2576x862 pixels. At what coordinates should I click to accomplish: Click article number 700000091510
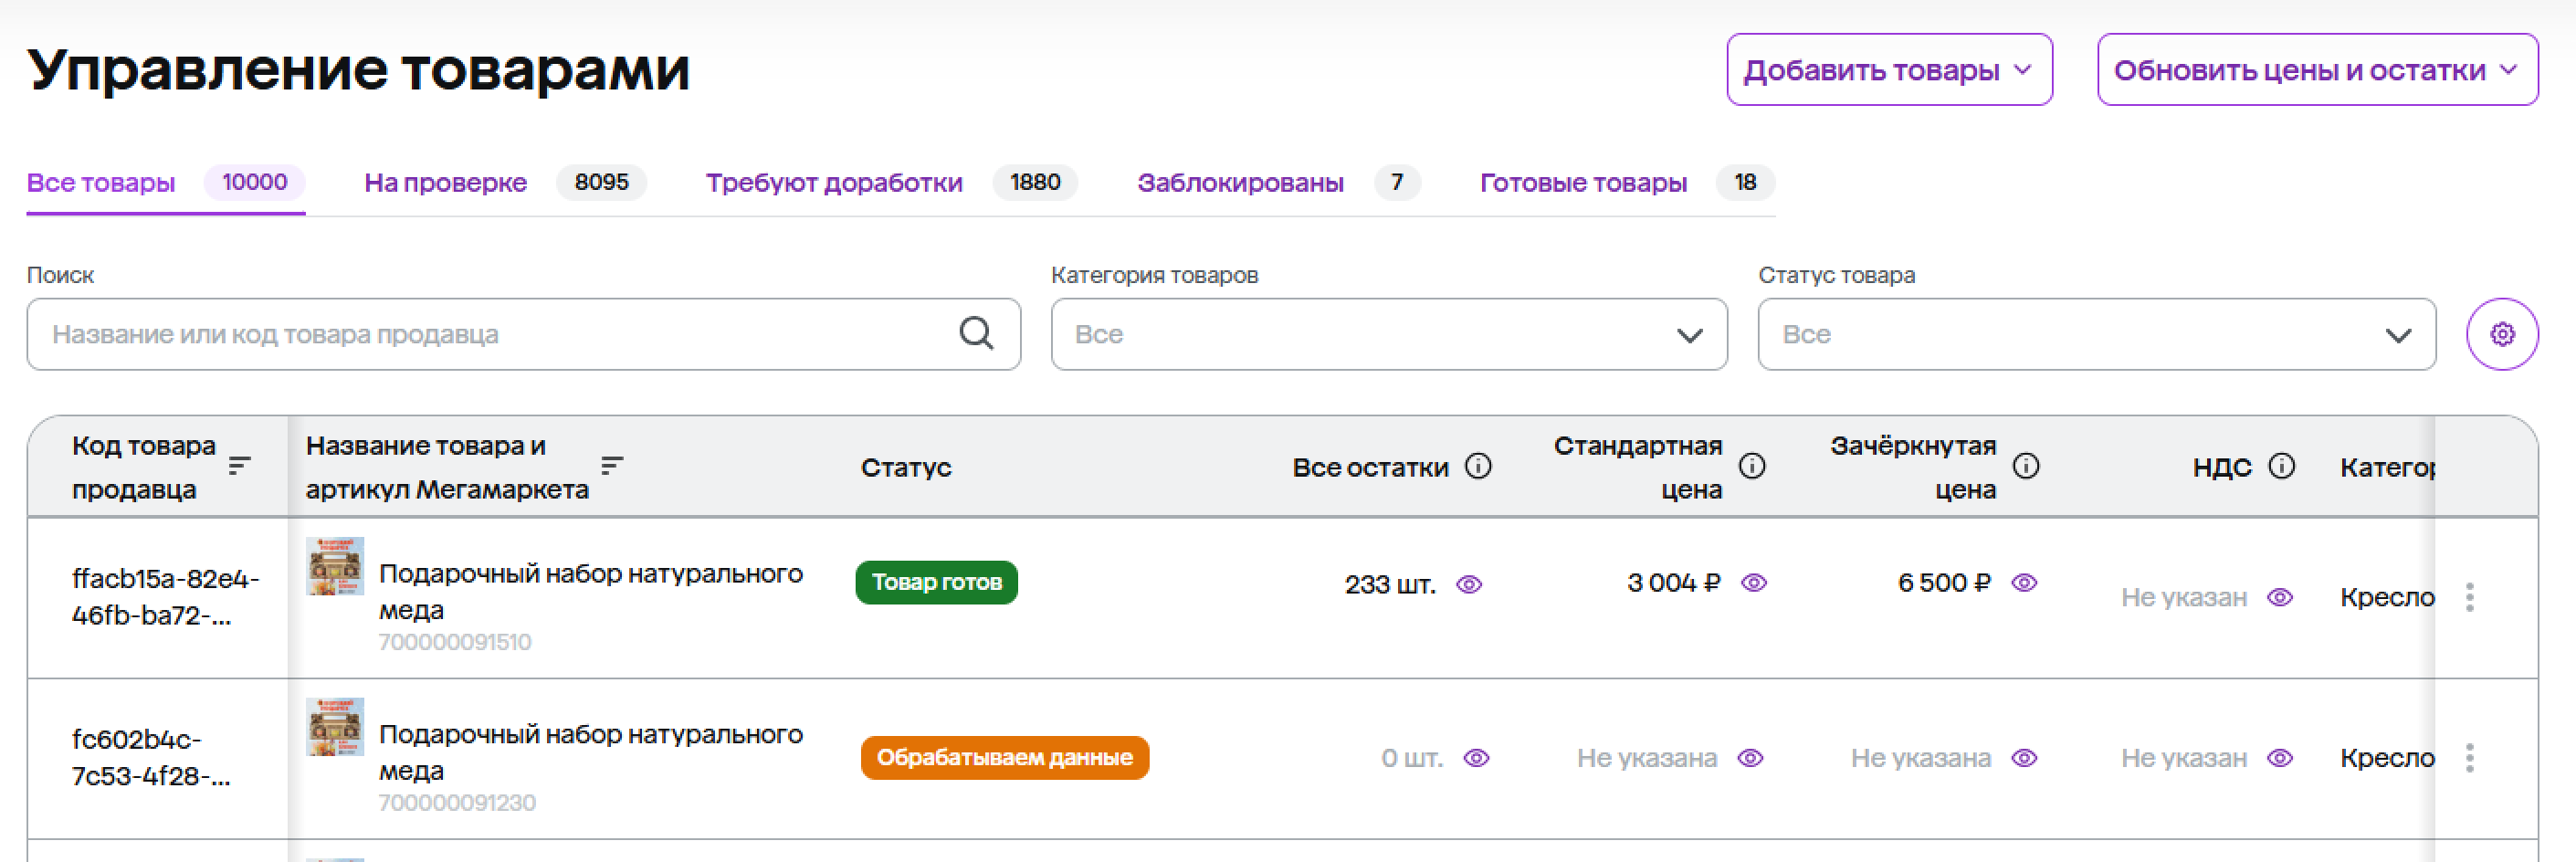455,642
